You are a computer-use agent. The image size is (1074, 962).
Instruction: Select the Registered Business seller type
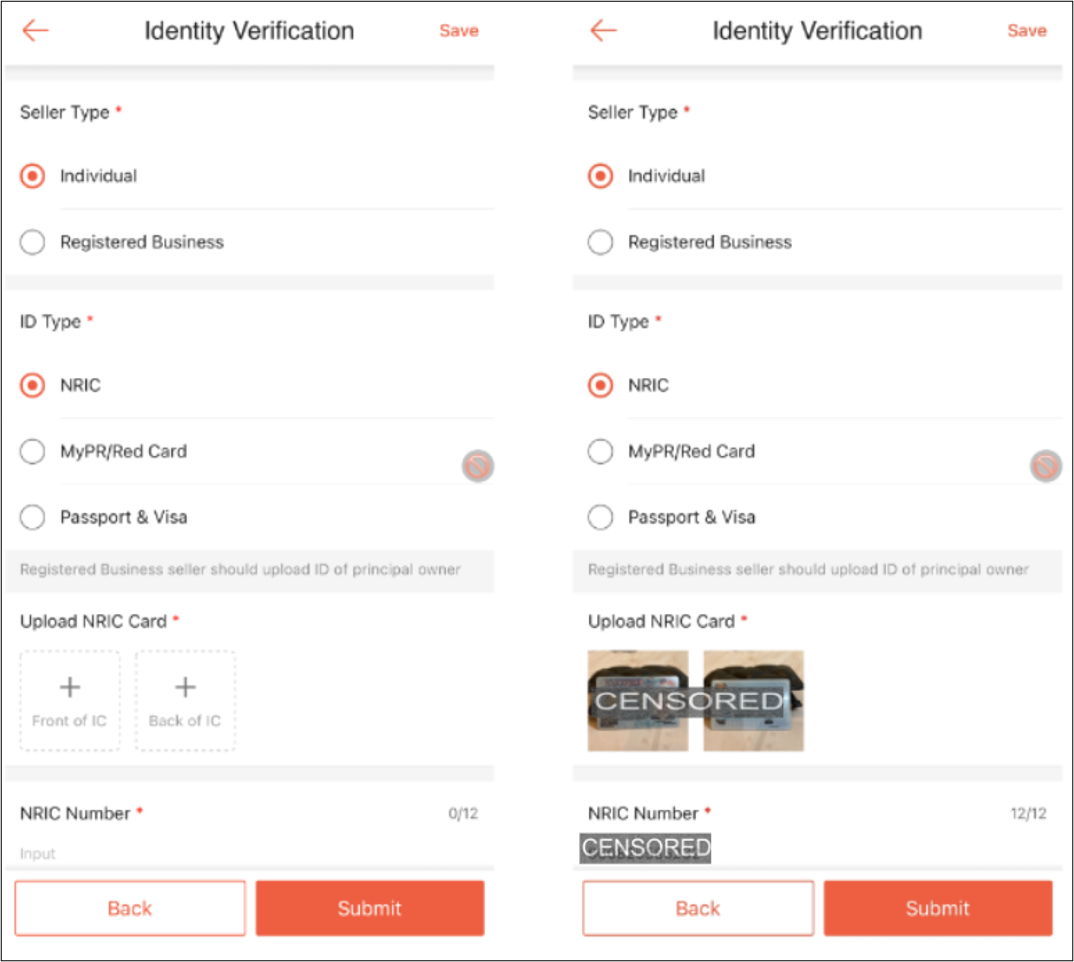(31, 241)
